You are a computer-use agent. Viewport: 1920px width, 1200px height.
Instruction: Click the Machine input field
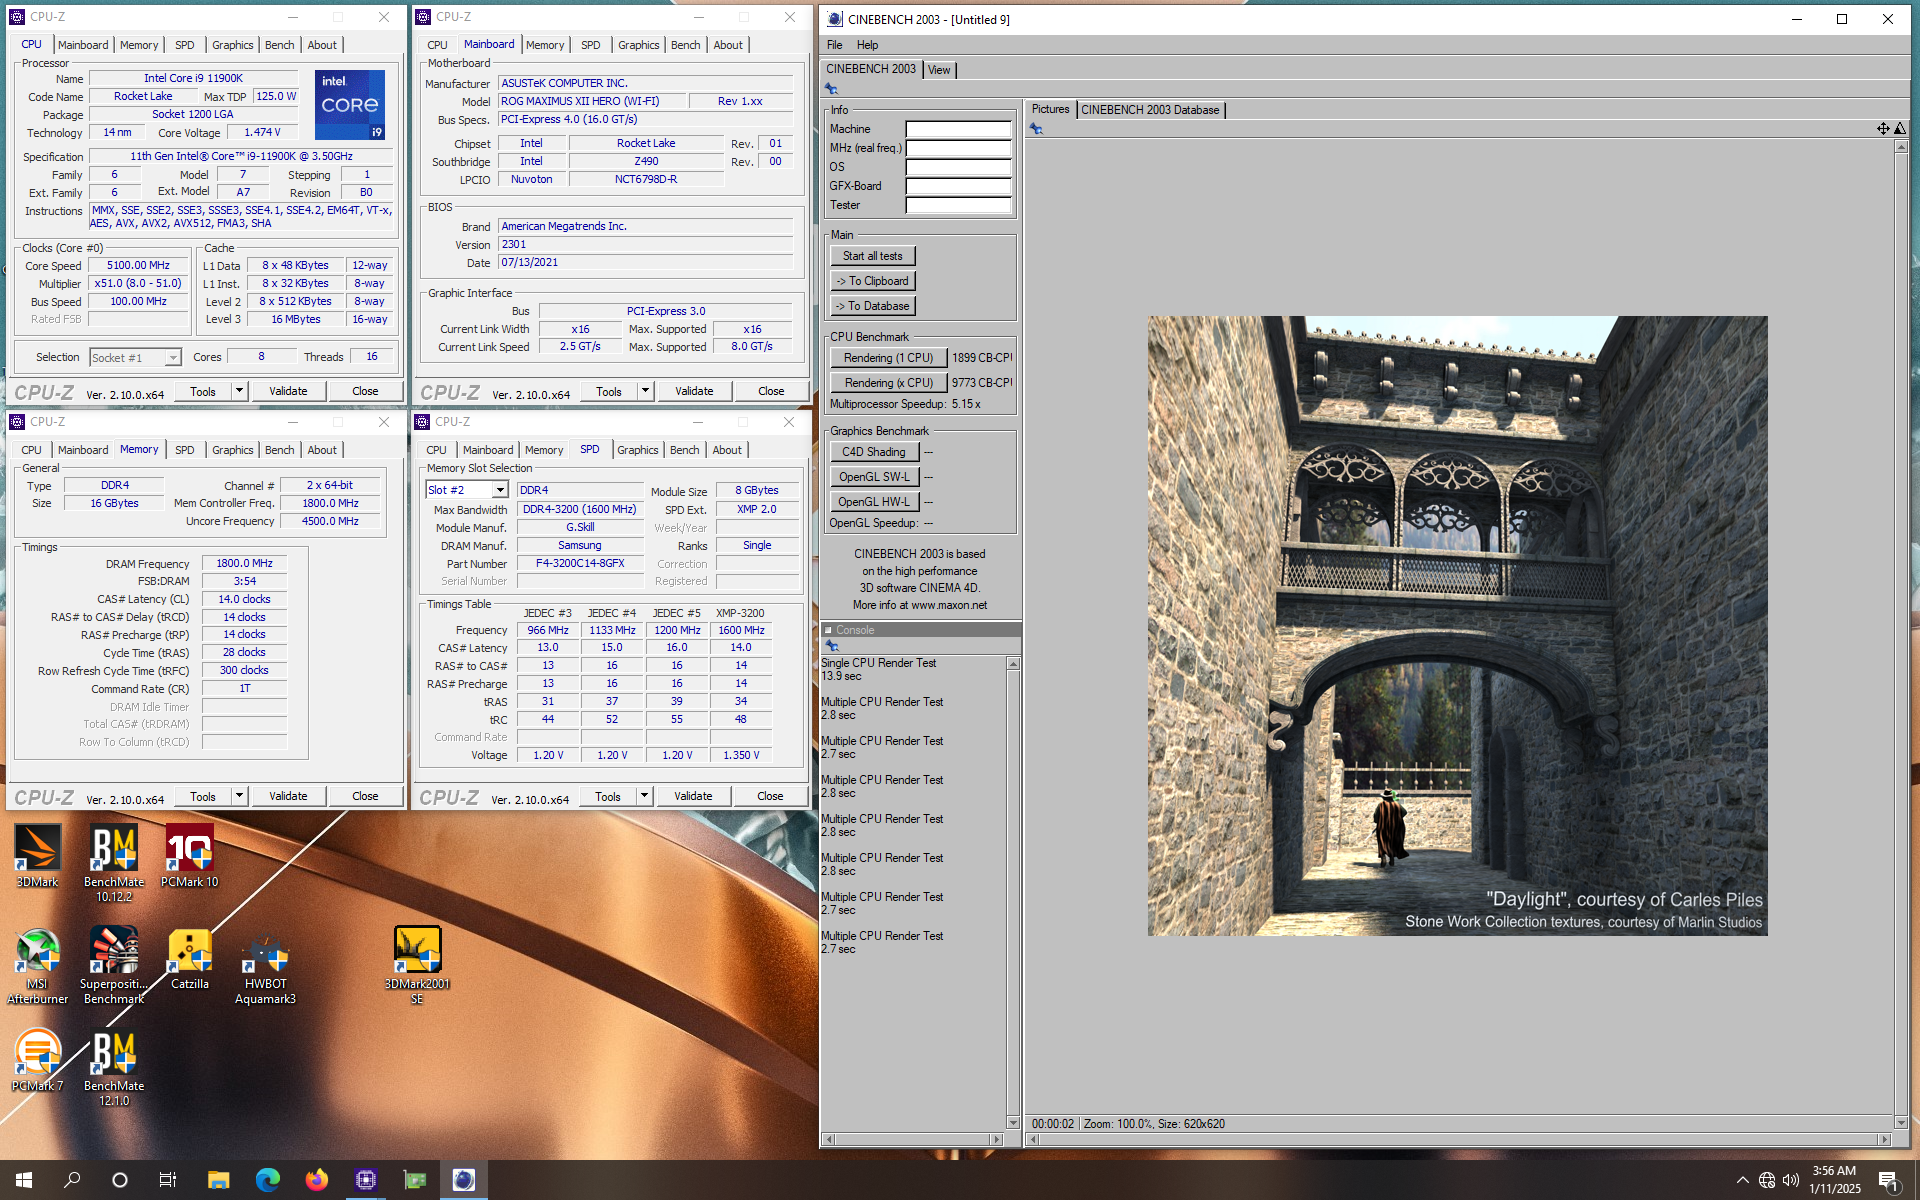(x=958, y=129)
